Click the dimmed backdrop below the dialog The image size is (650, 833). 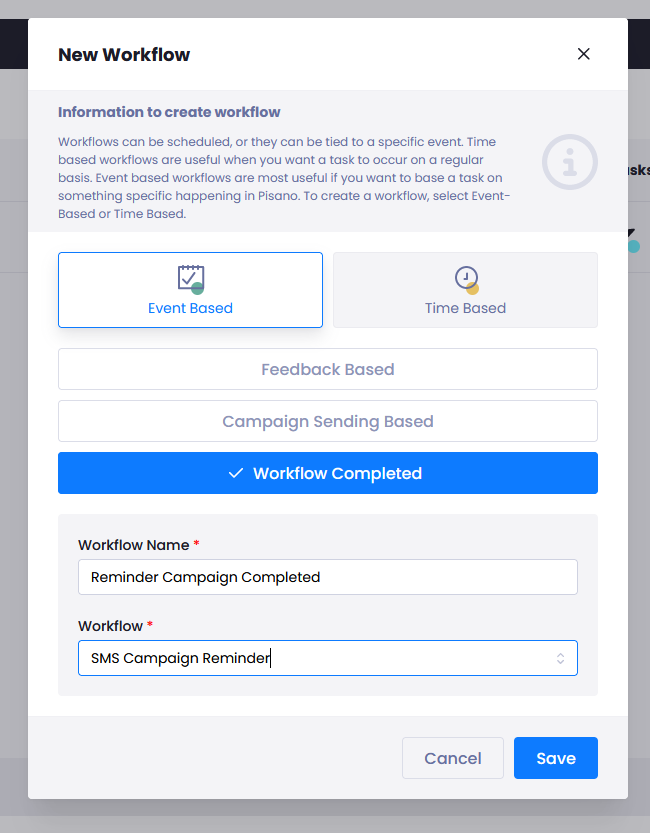click(x=325, y=817)
